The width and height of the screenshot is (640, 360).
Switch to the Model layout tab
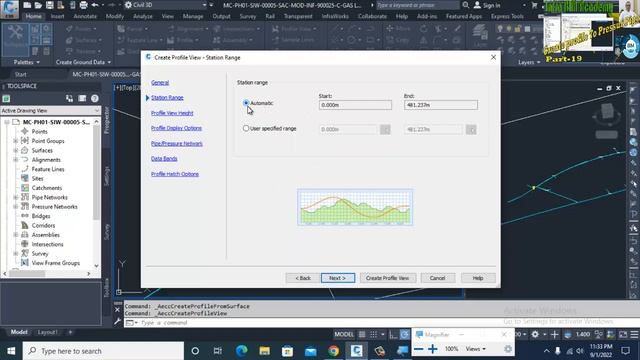[19, 332]
